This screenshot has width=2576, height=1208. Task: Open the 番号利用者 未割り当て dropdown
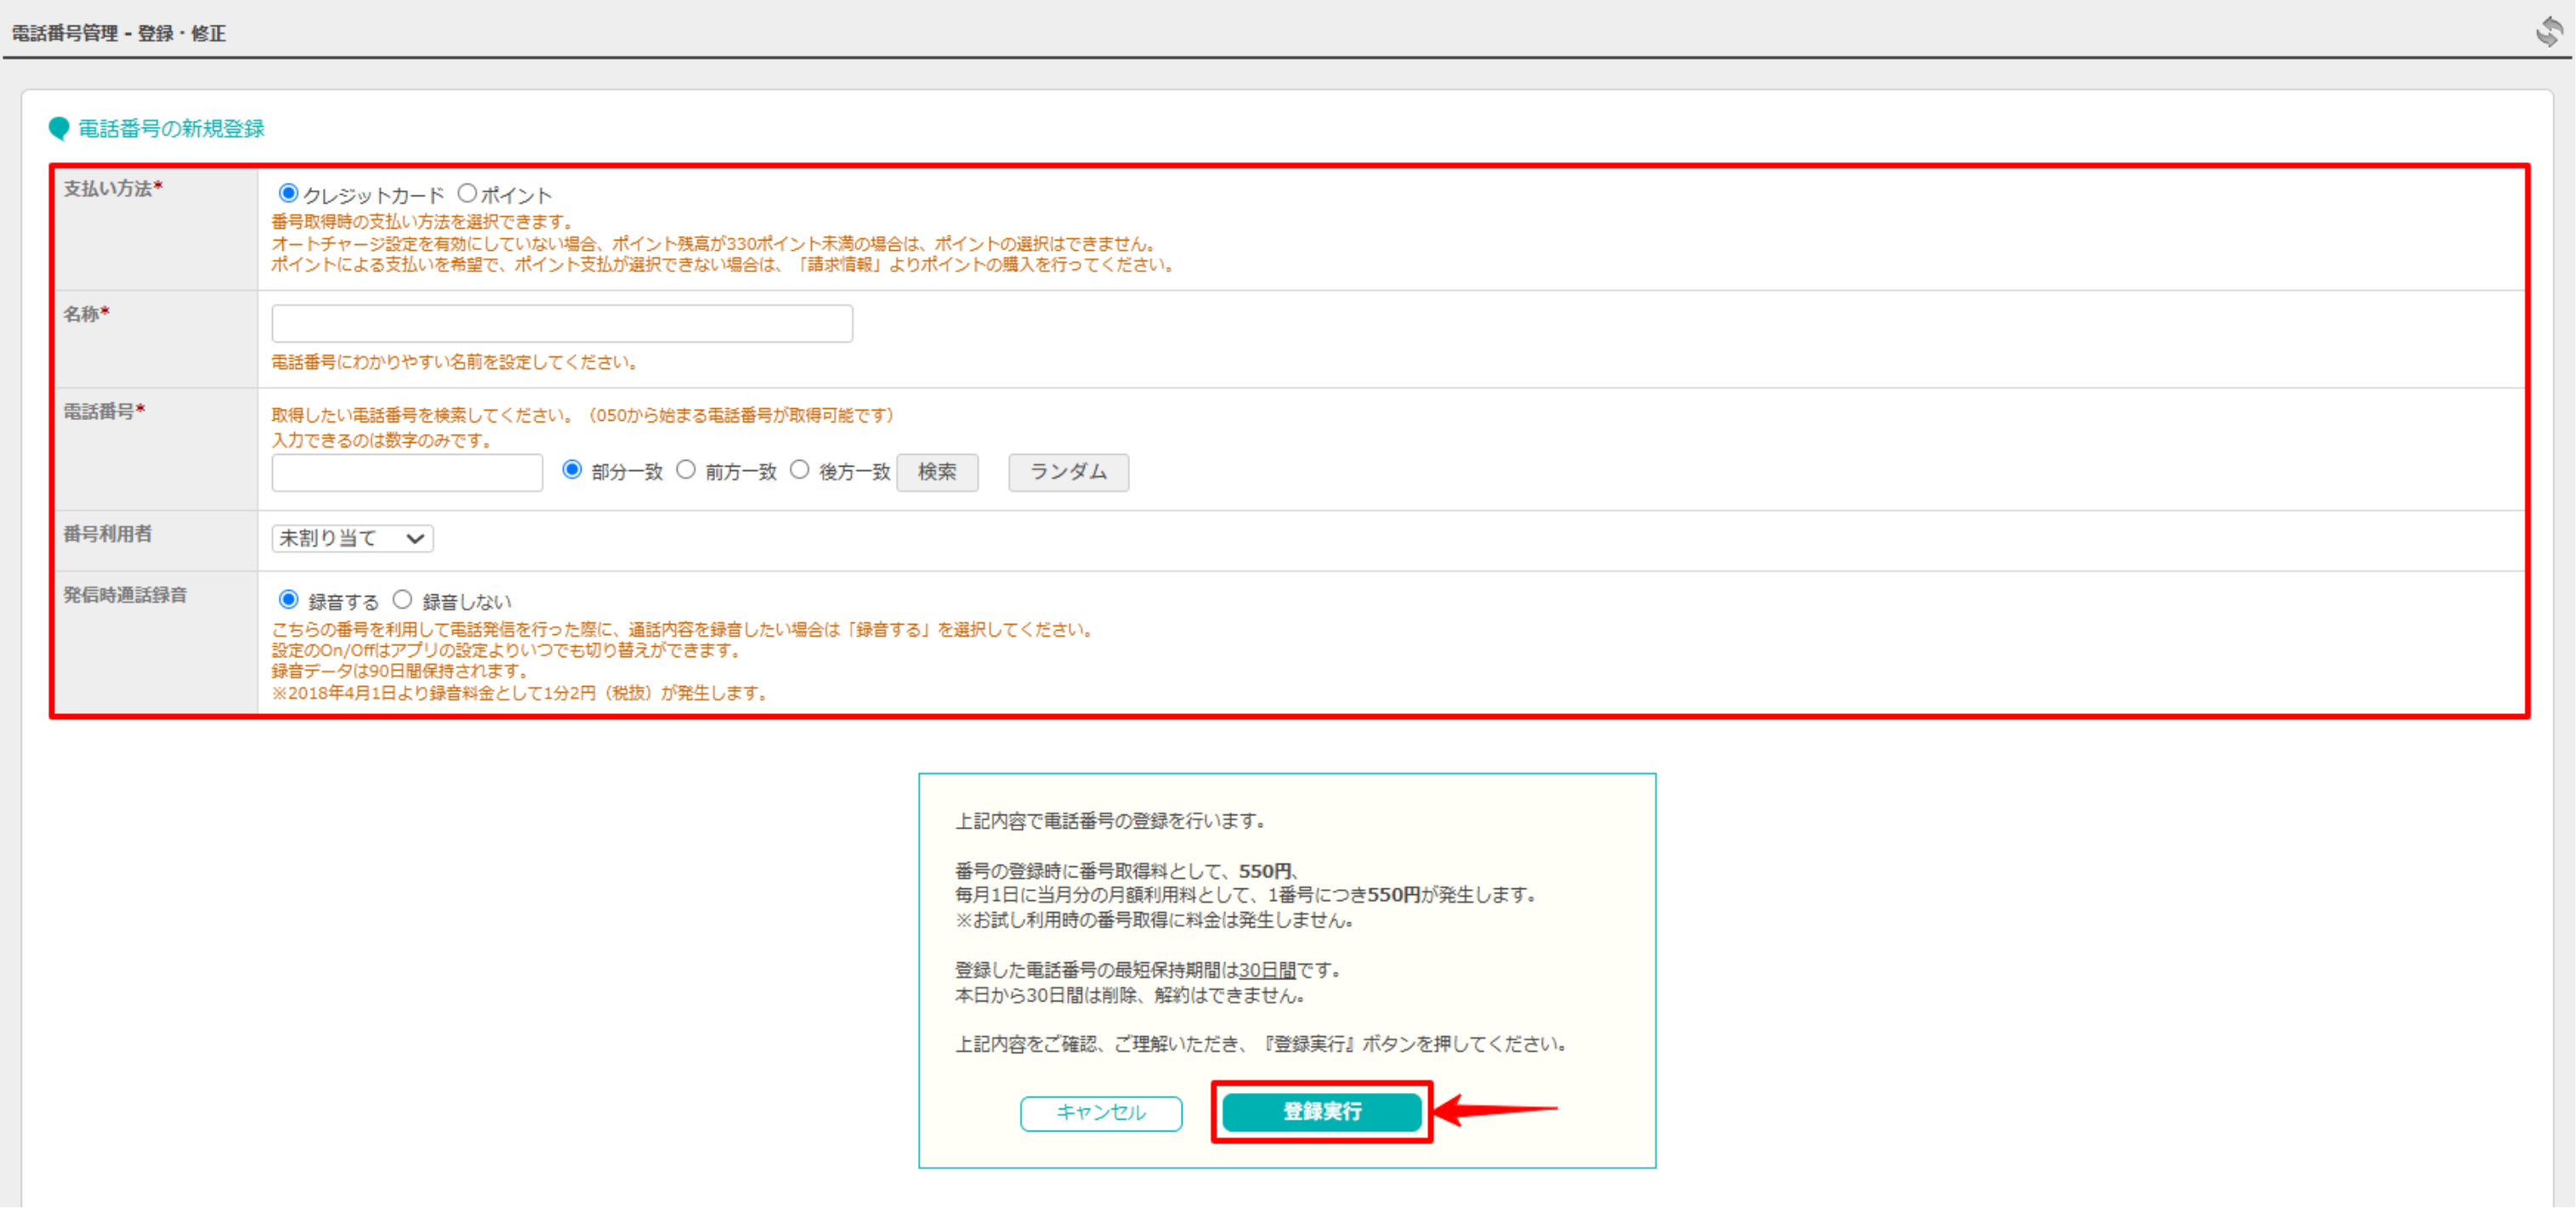point(351,537)
